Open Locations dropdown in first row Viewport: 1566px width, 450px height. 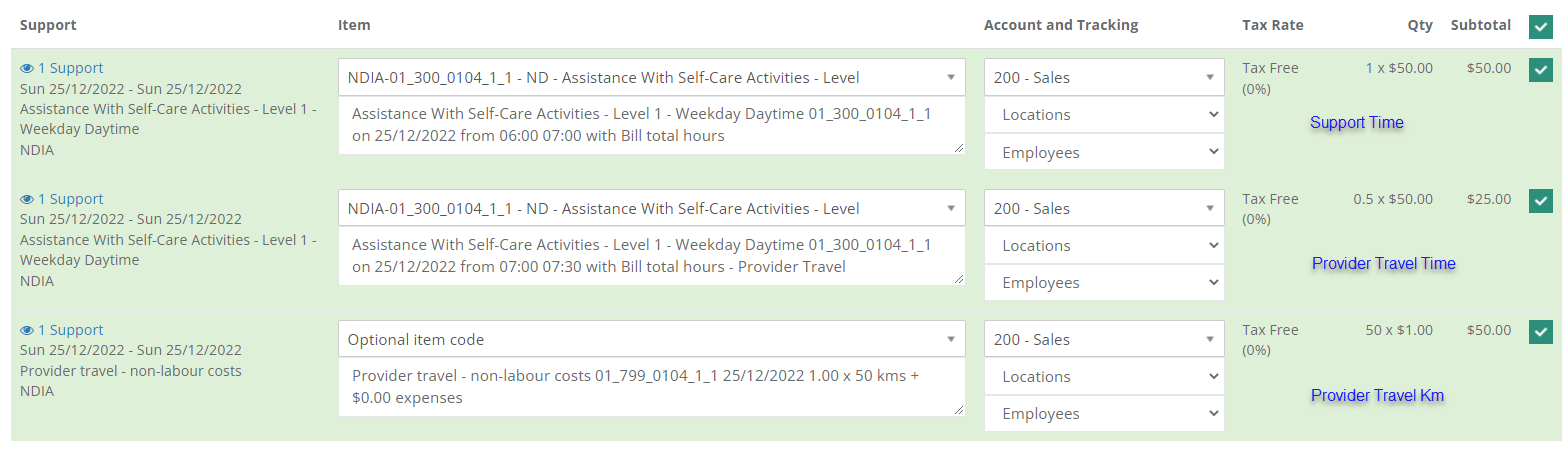pyautogui.click(x=1104, y=115)
